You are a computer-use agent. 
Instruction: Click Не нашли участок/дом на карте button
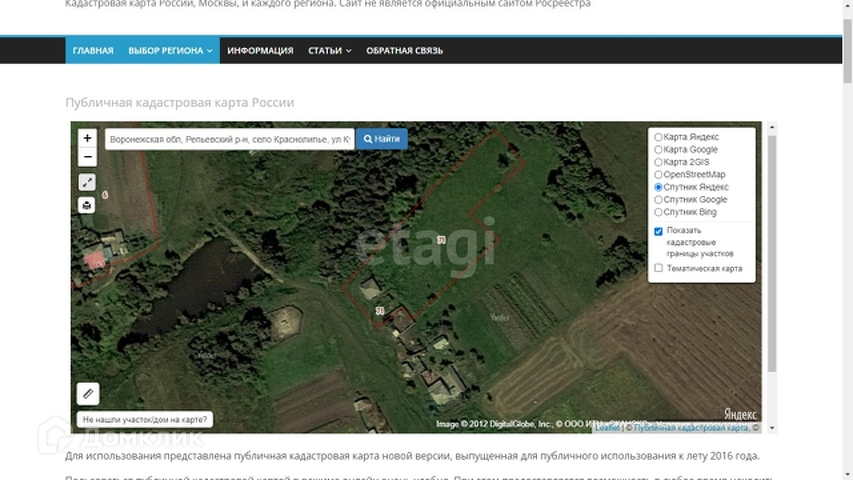point(145,420)
